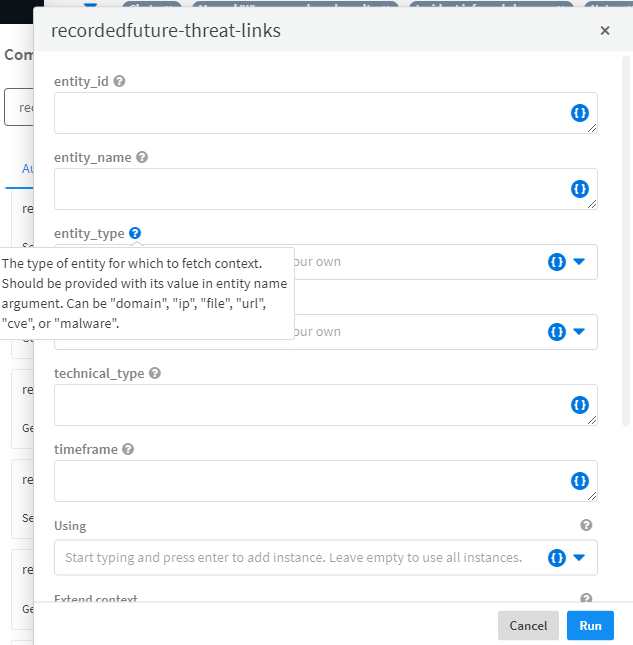Click help icon on Using row
Screen dimensions: 633x645
click(x=586, y=525)
